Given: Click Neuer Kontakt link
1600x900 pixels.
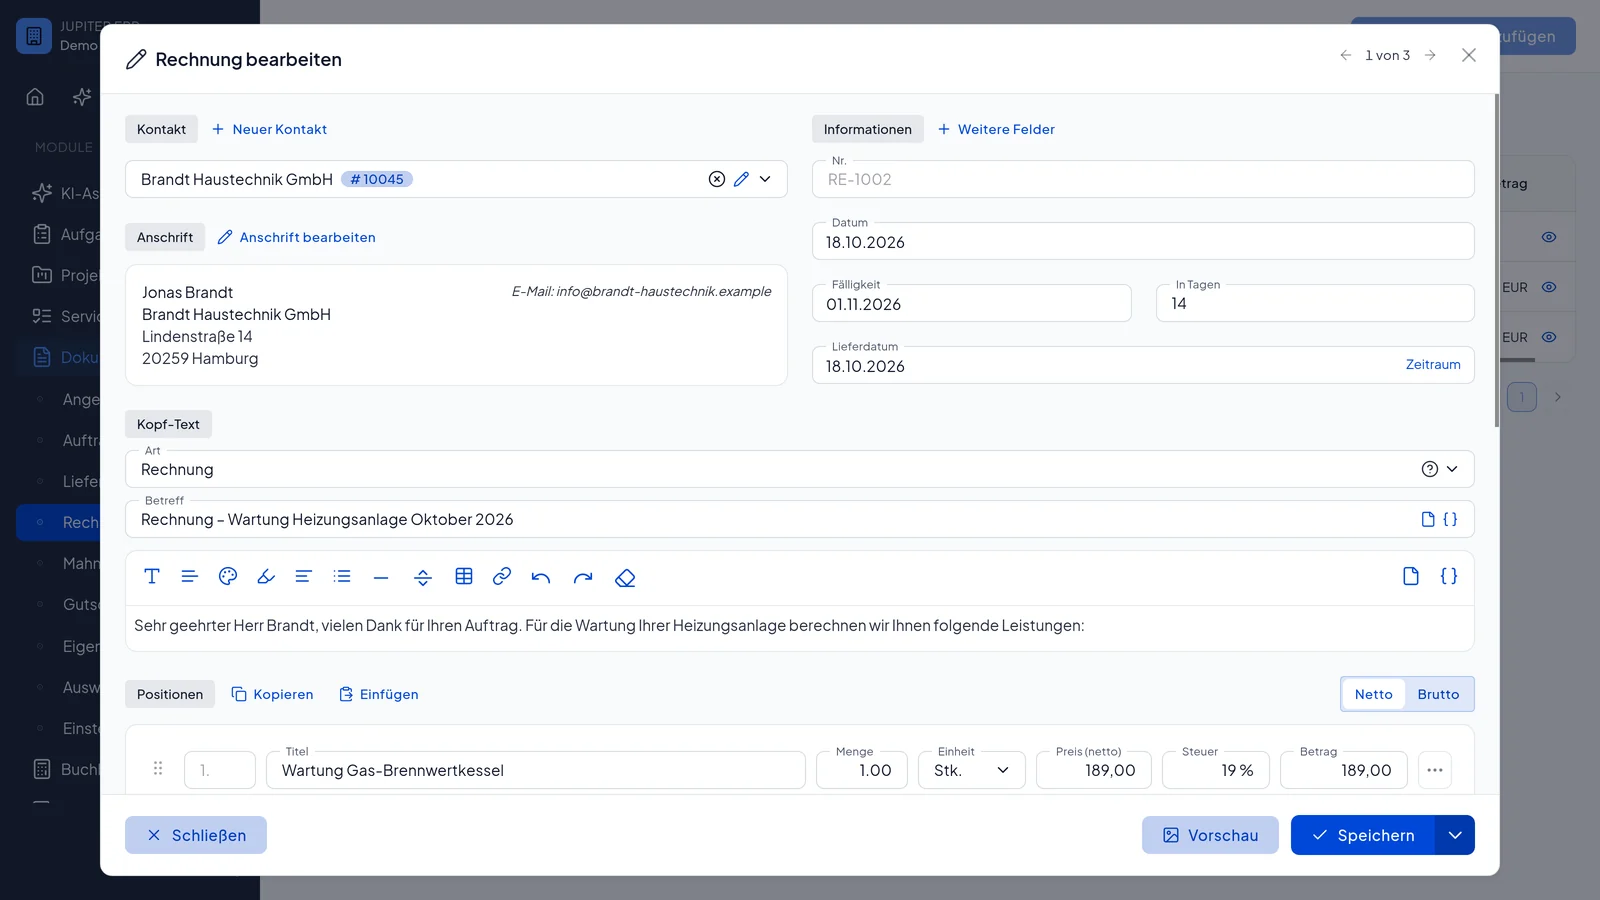Looking at the screenshot, I should (x=269, y=129).
